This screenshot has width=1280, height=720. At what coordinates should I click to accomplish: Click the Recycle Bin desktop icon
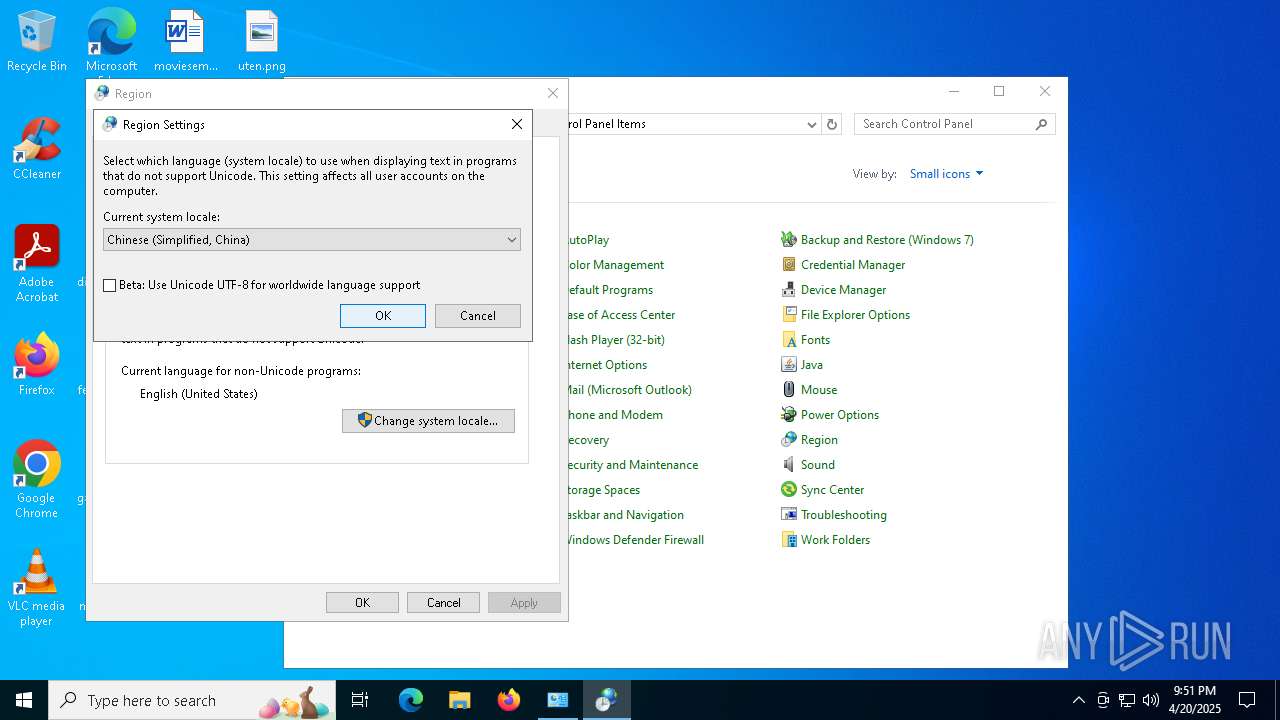point(37,41)
